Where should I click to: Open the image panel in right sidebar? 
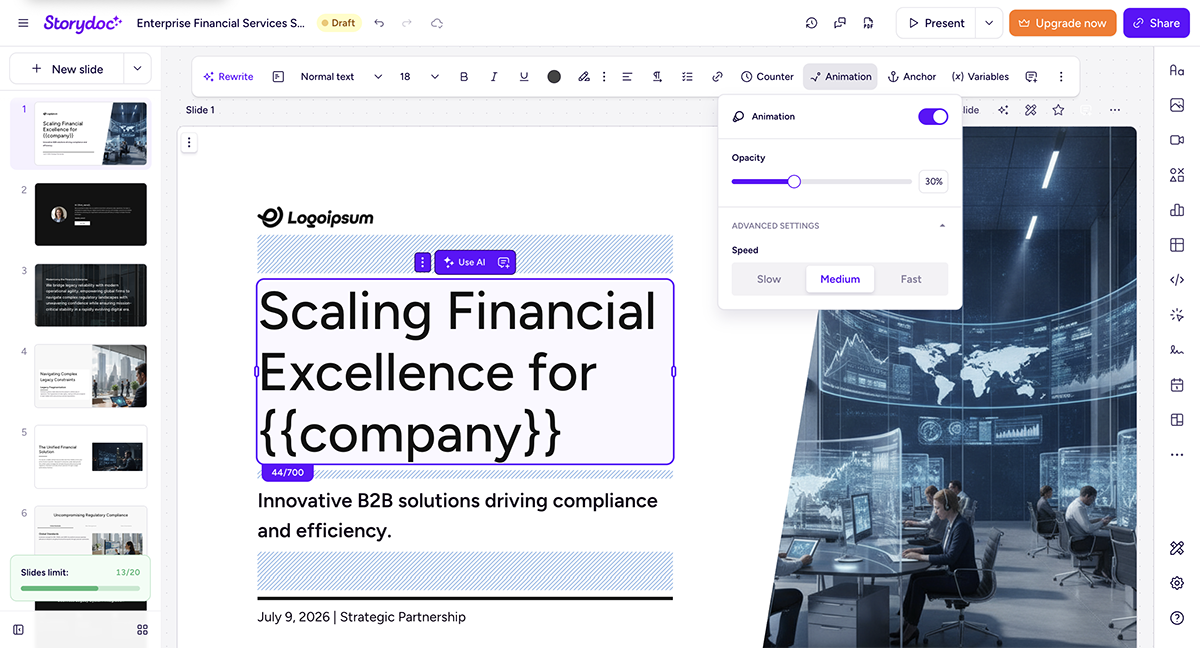click(1177, 105)
